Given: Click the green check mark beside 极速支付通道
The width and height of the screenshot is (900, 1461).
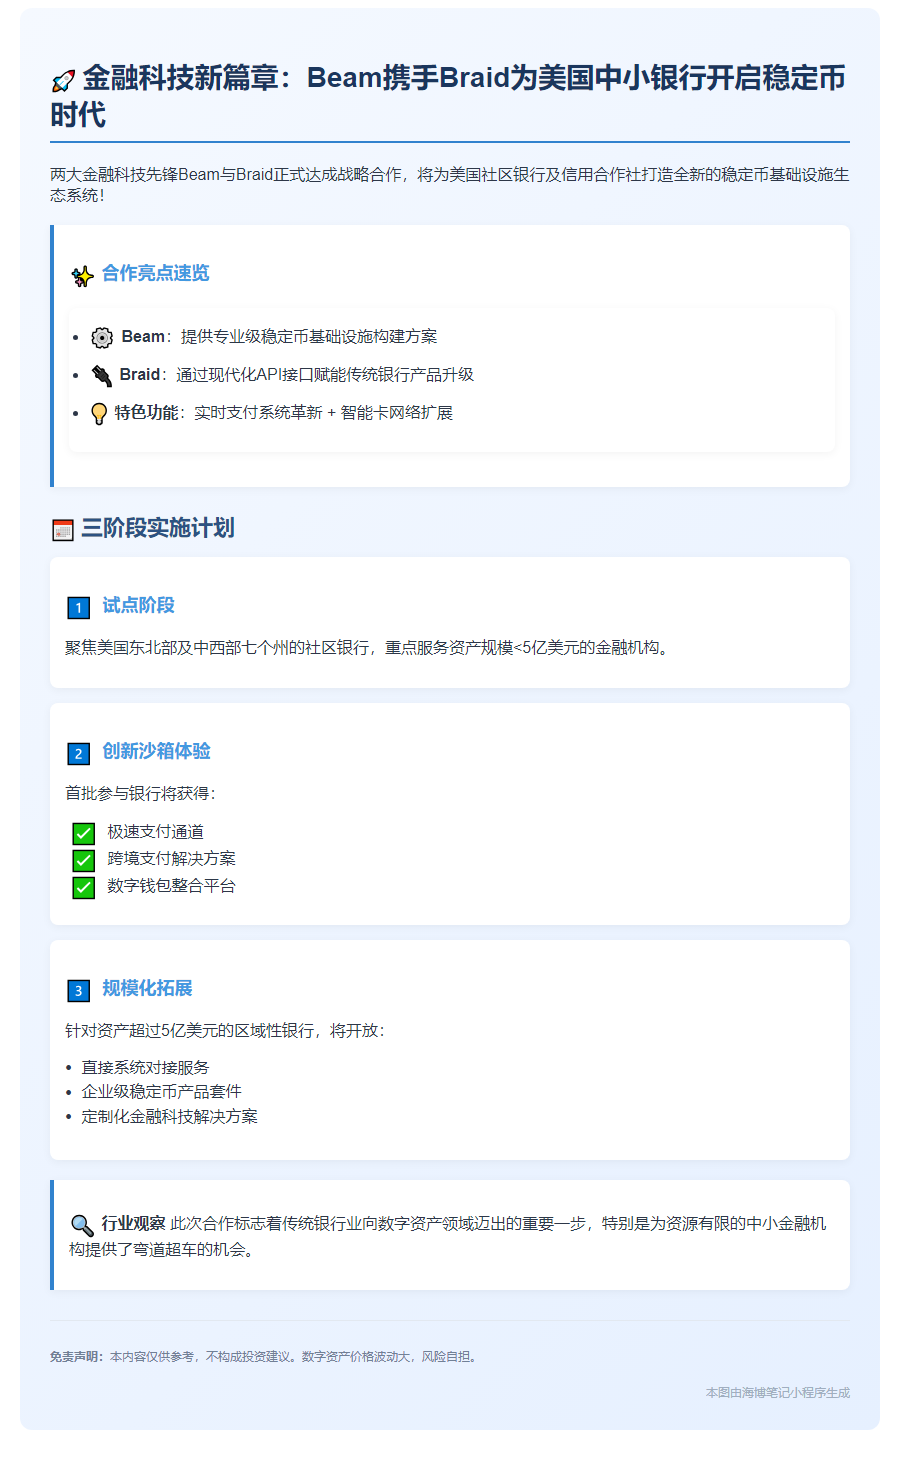Looking at the screenshot, I should (84, 833).
